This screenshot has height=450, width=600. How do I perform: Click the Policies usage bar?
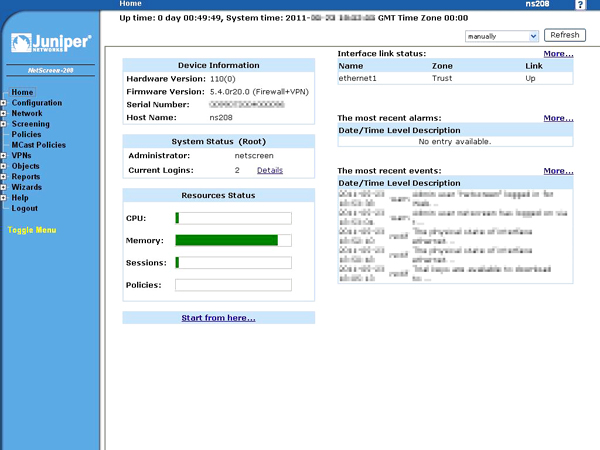point(233,285)
